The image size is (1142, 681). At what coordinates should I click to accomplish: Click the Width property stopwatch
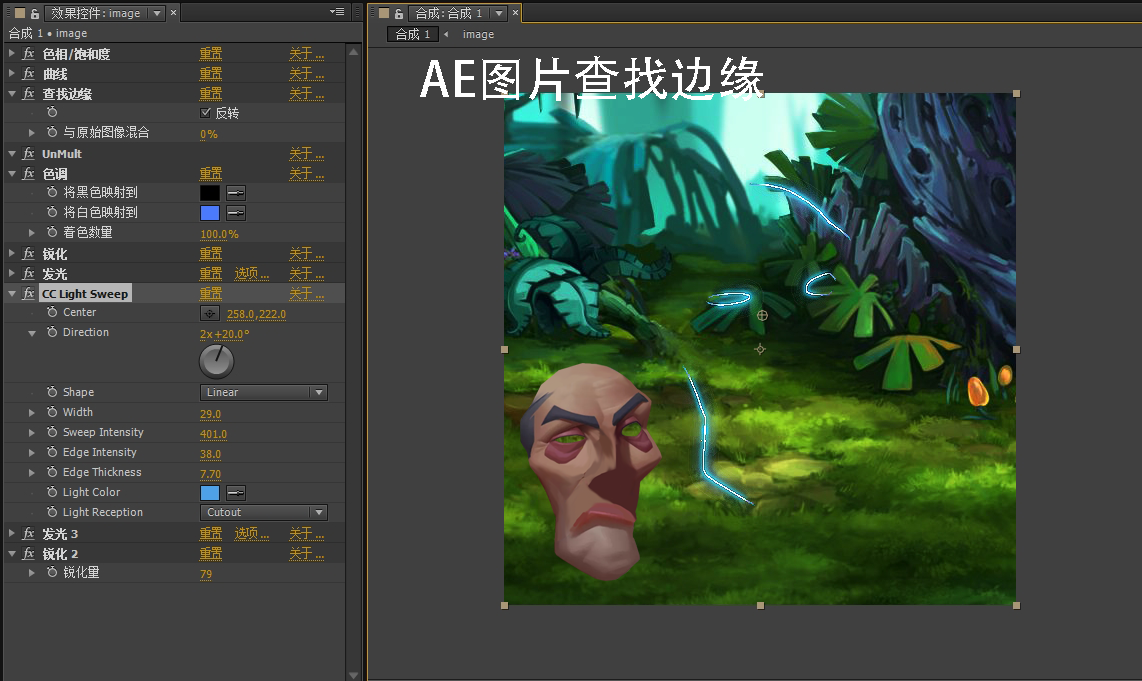pos(52,412)
